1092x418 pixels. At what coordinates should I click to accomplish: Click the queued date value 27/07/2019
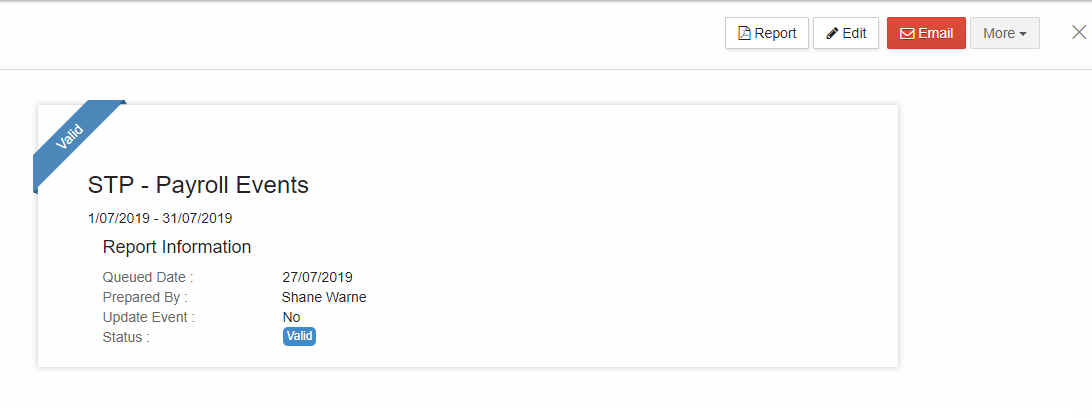click(318, 277)
